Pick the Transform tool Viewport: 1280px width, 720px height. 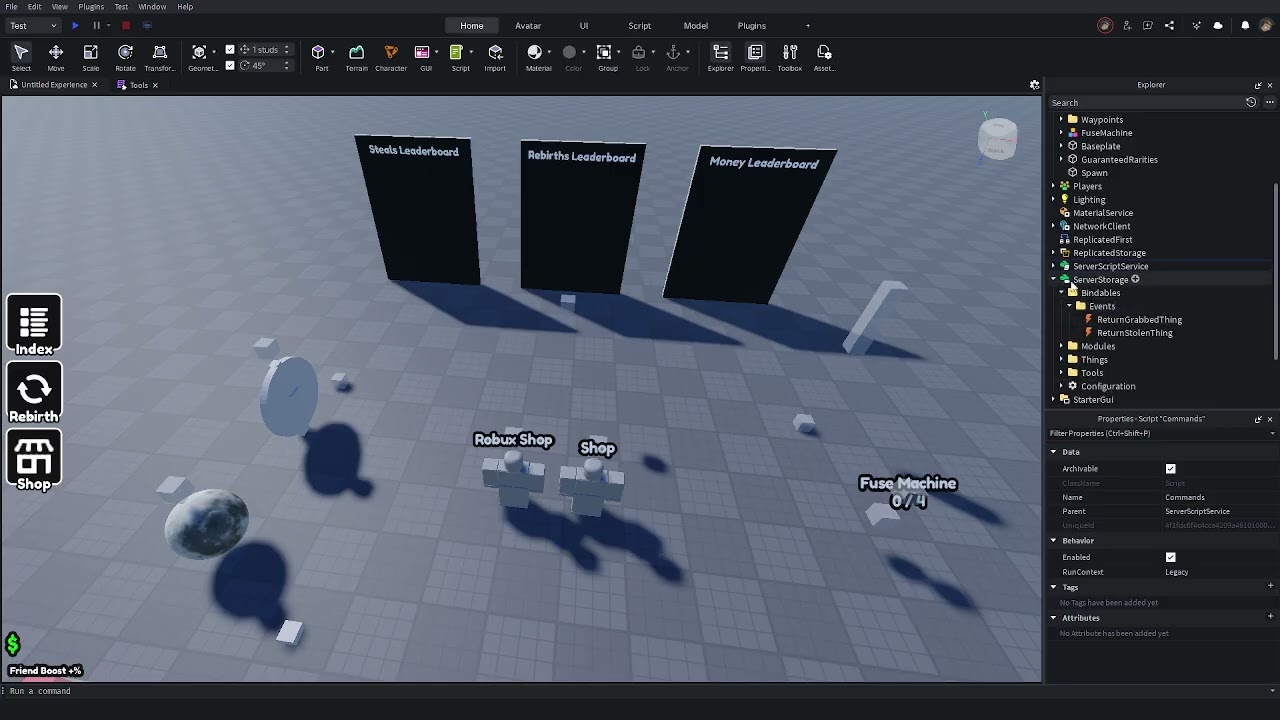click(x=159, y=58)
